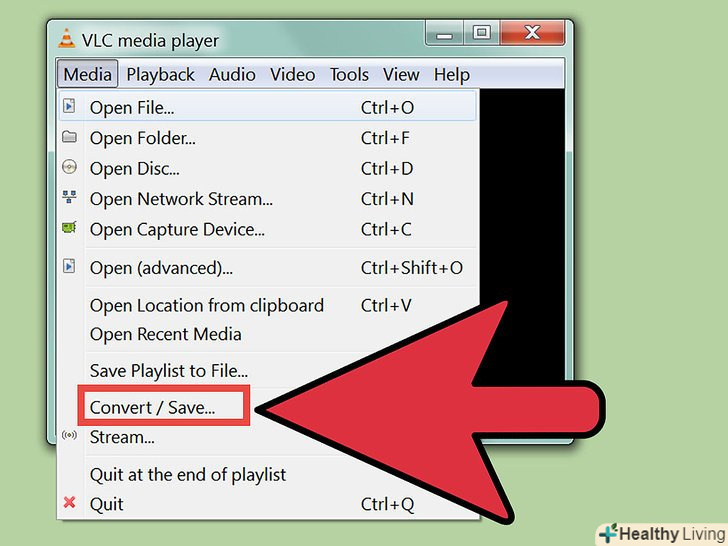Image resolution: width=728 pixels, height=546 pixels.
Task: Open the Playback menu
Action: click(x=160, y=75)
